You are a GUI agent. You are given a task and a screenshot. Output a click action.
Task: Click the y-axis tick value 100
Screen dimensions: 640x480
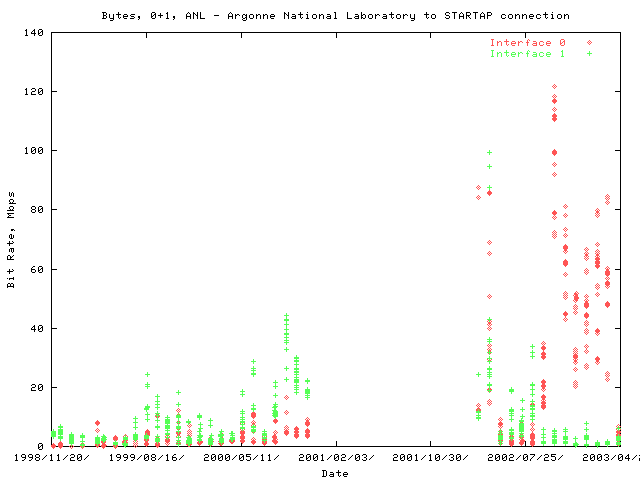coord(34,151)
